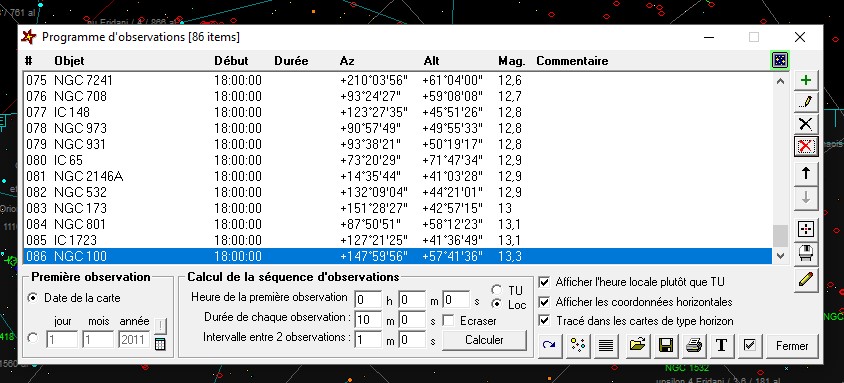
Task: Select row 075 NGC 7241
Action: pos(398,81)
